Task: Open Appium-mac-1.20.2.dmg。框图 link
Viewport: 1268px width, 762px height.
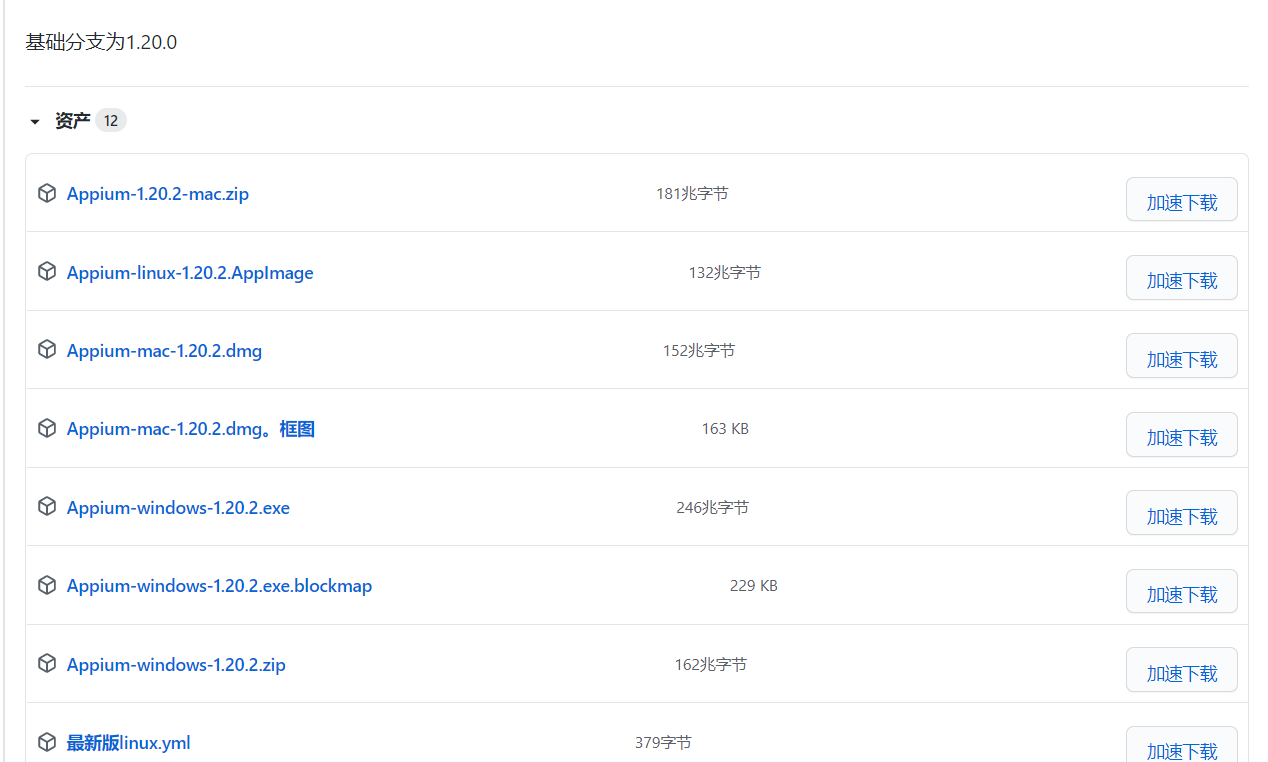Action: 191,429
